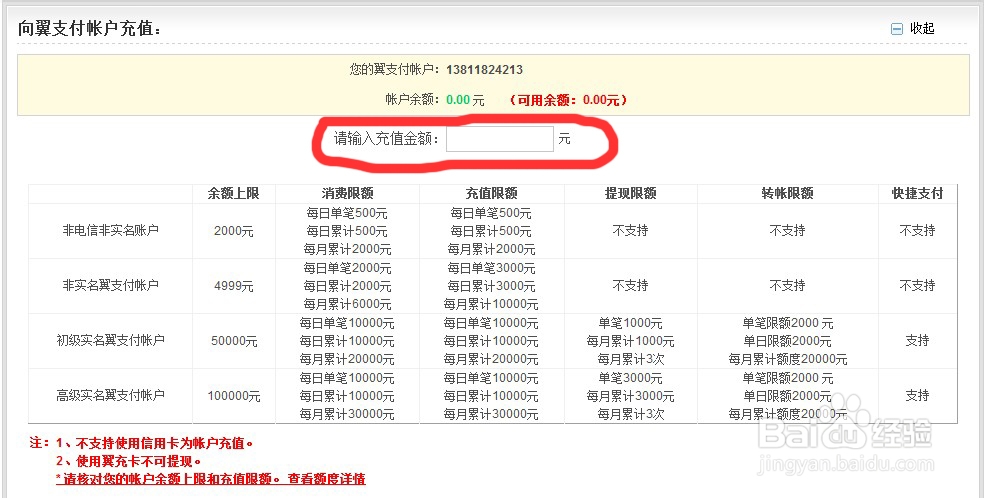Click the 可用余额 red text
The image size is (988, 498).
568,100
